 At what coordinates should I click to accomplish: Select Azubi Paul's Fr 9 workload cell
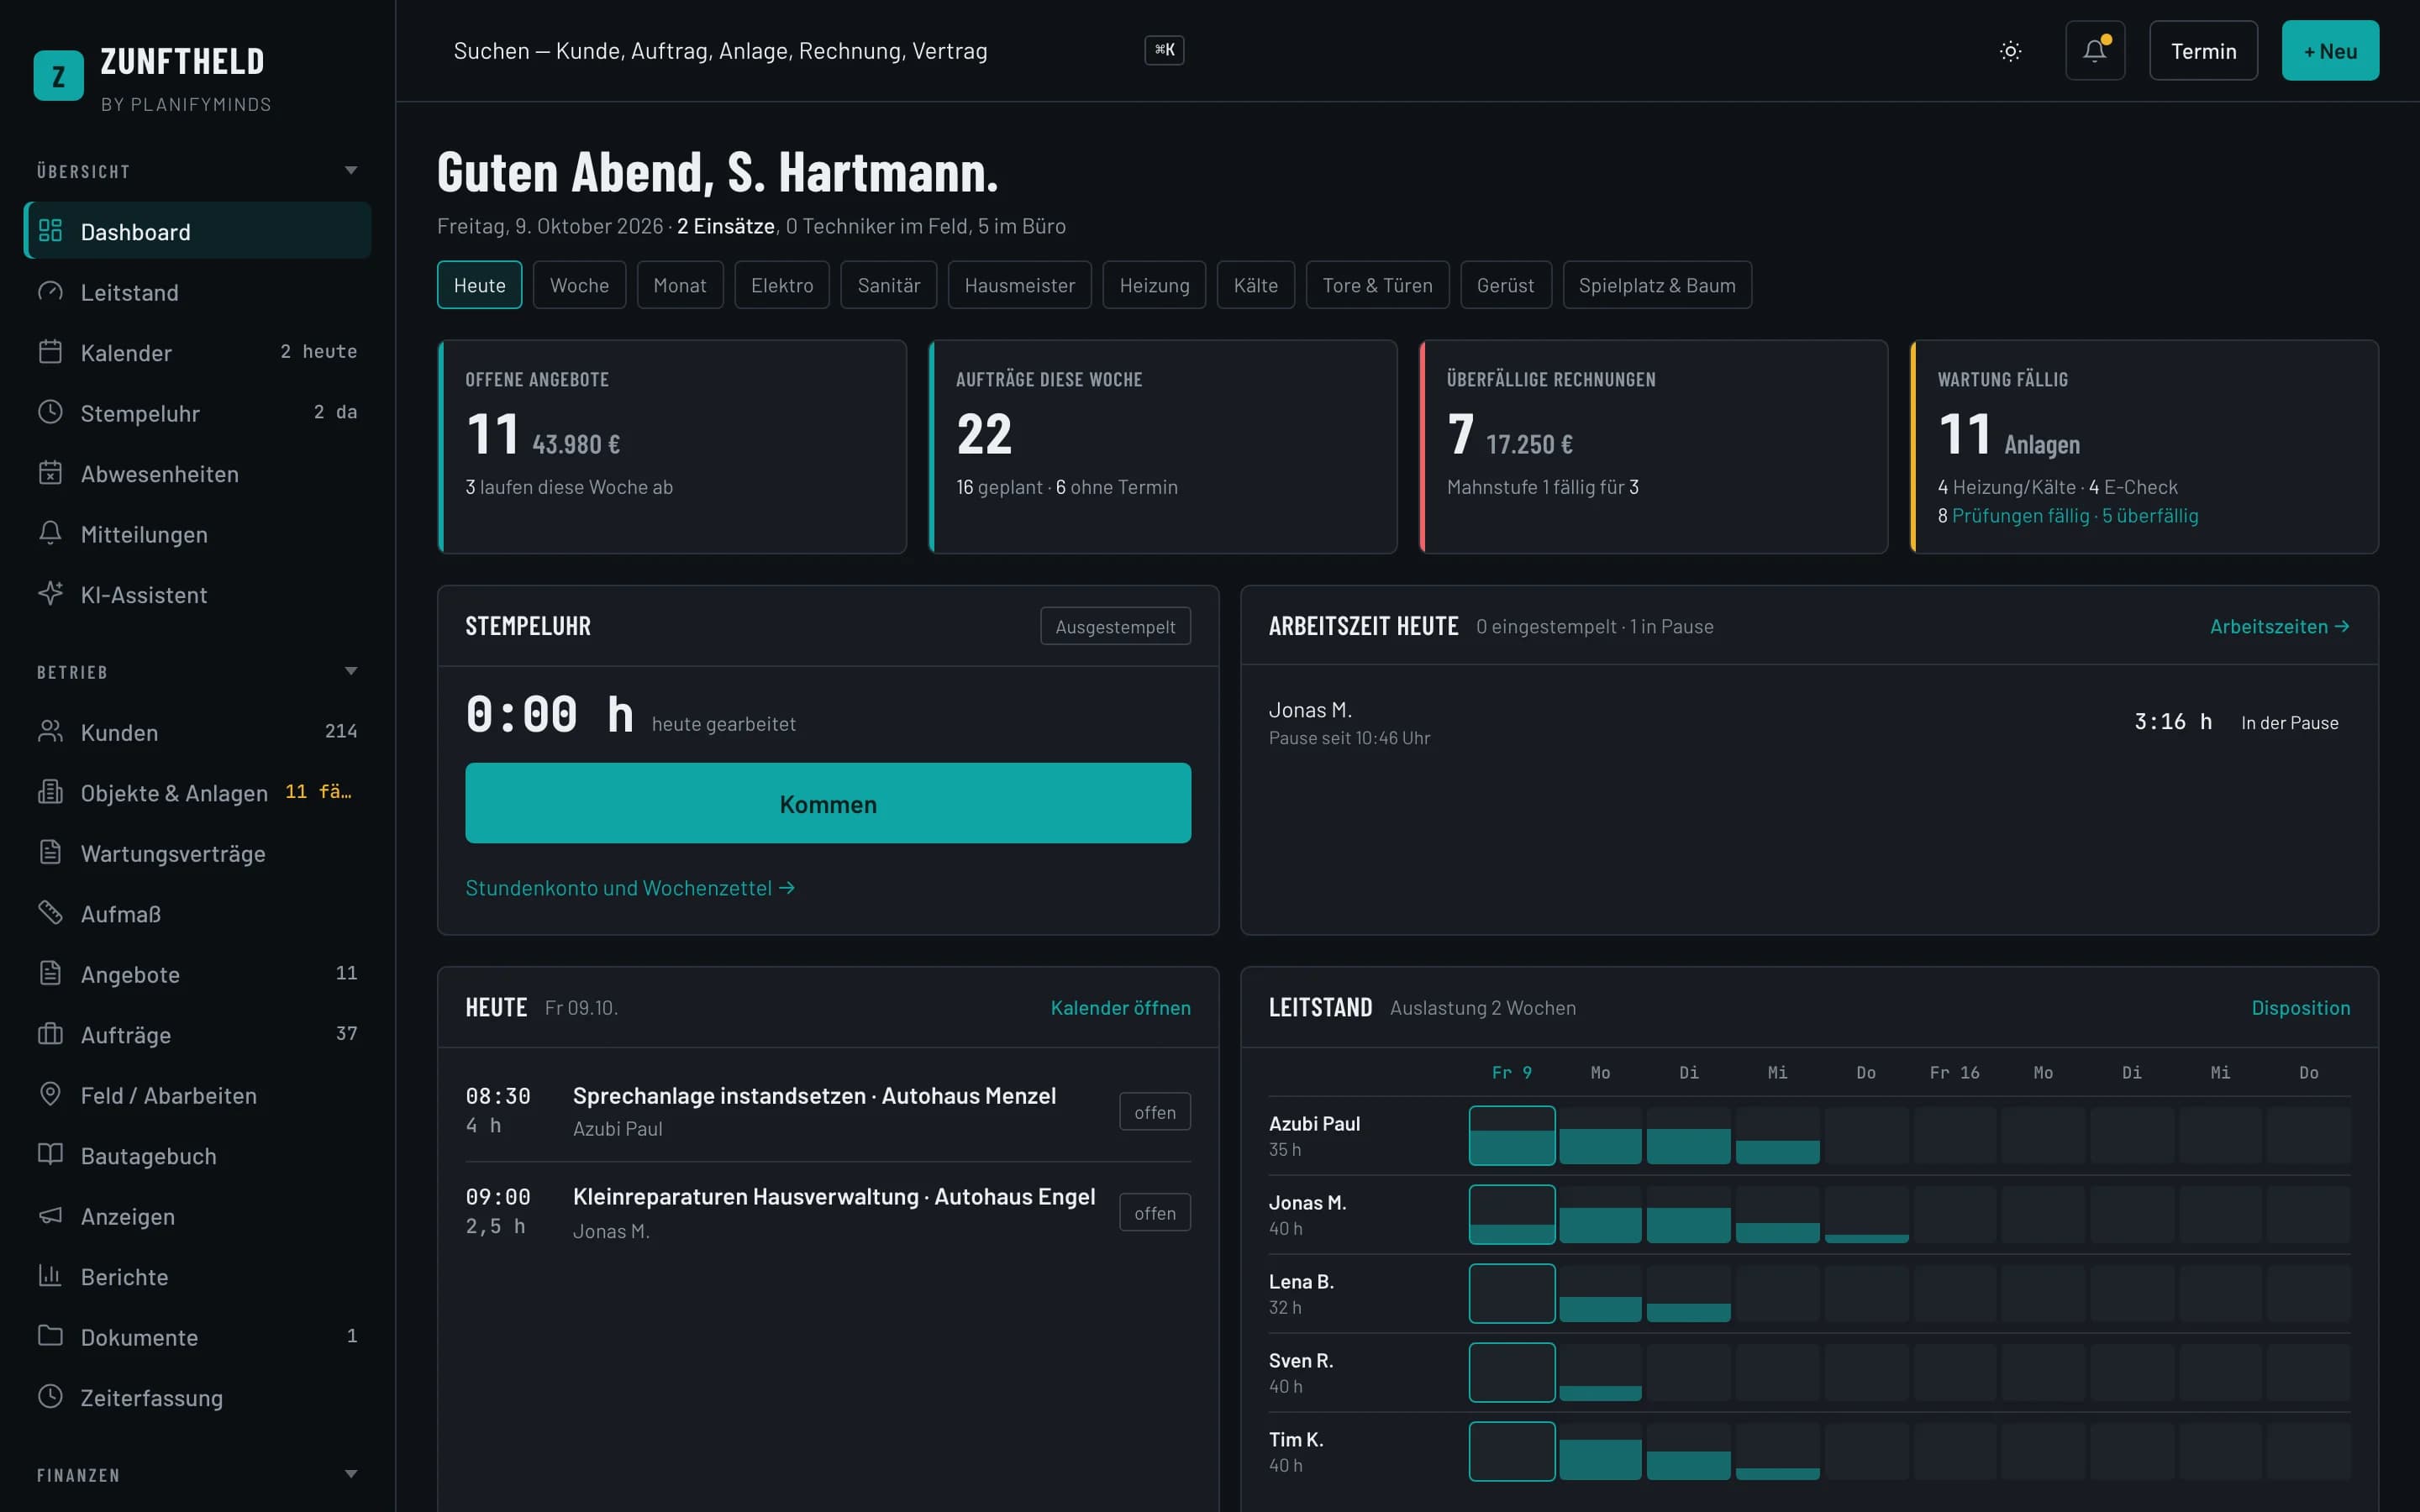point(1512,1135)
